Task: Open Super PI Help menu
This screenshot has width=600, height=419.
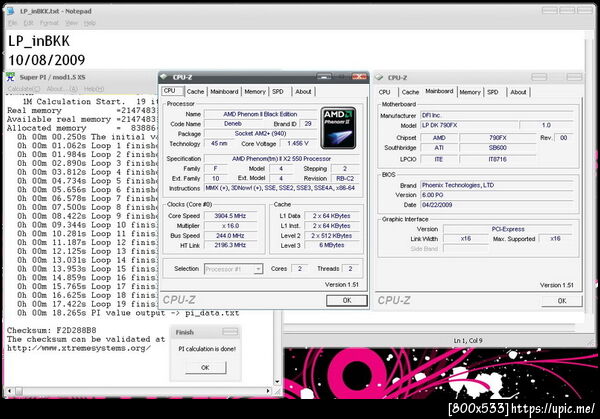Action: tap(94, 89)
